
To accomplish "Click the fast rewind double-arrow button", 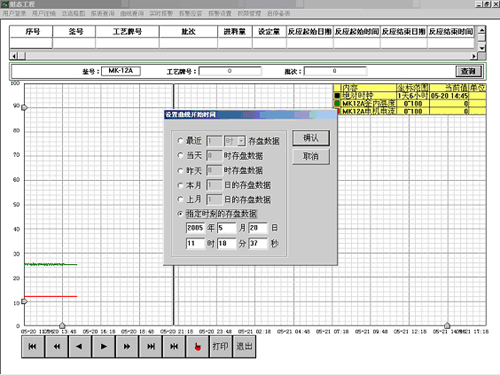I will pyautogui.click(x=57, y=347).
